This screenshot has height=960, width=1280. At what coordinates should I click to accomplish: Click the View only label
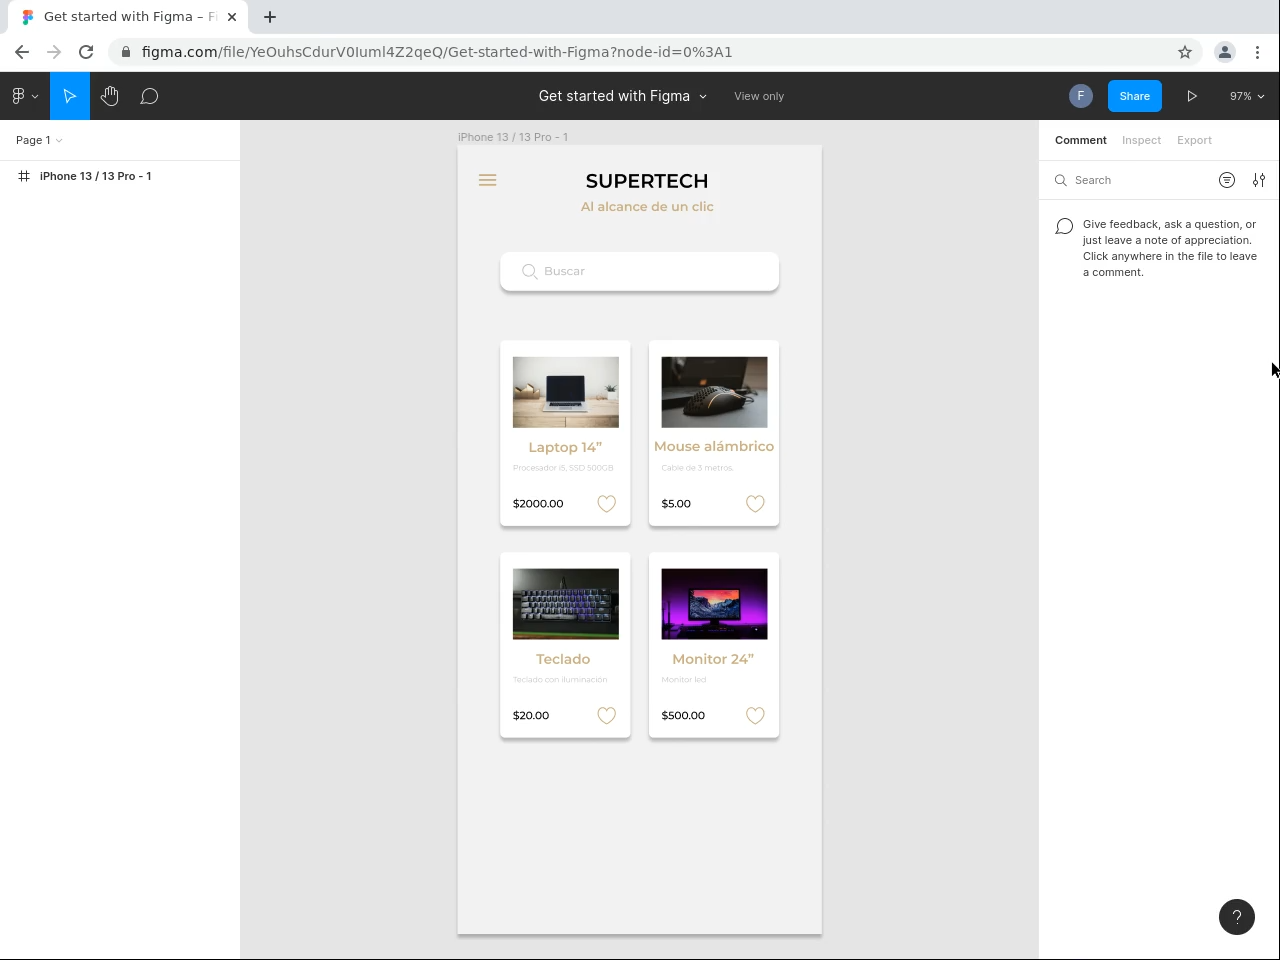[x=759, y=96]
